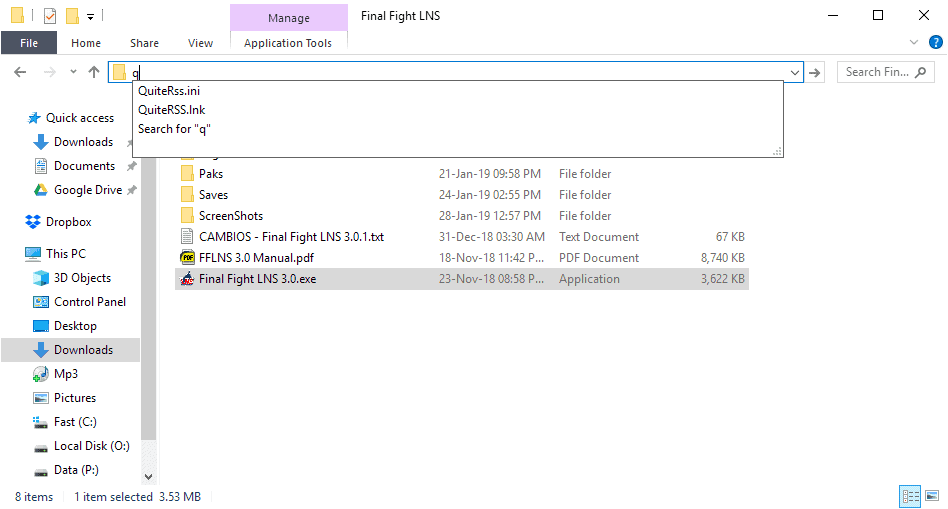Select highlighted Downloads under This PC

tap(70, 350)
